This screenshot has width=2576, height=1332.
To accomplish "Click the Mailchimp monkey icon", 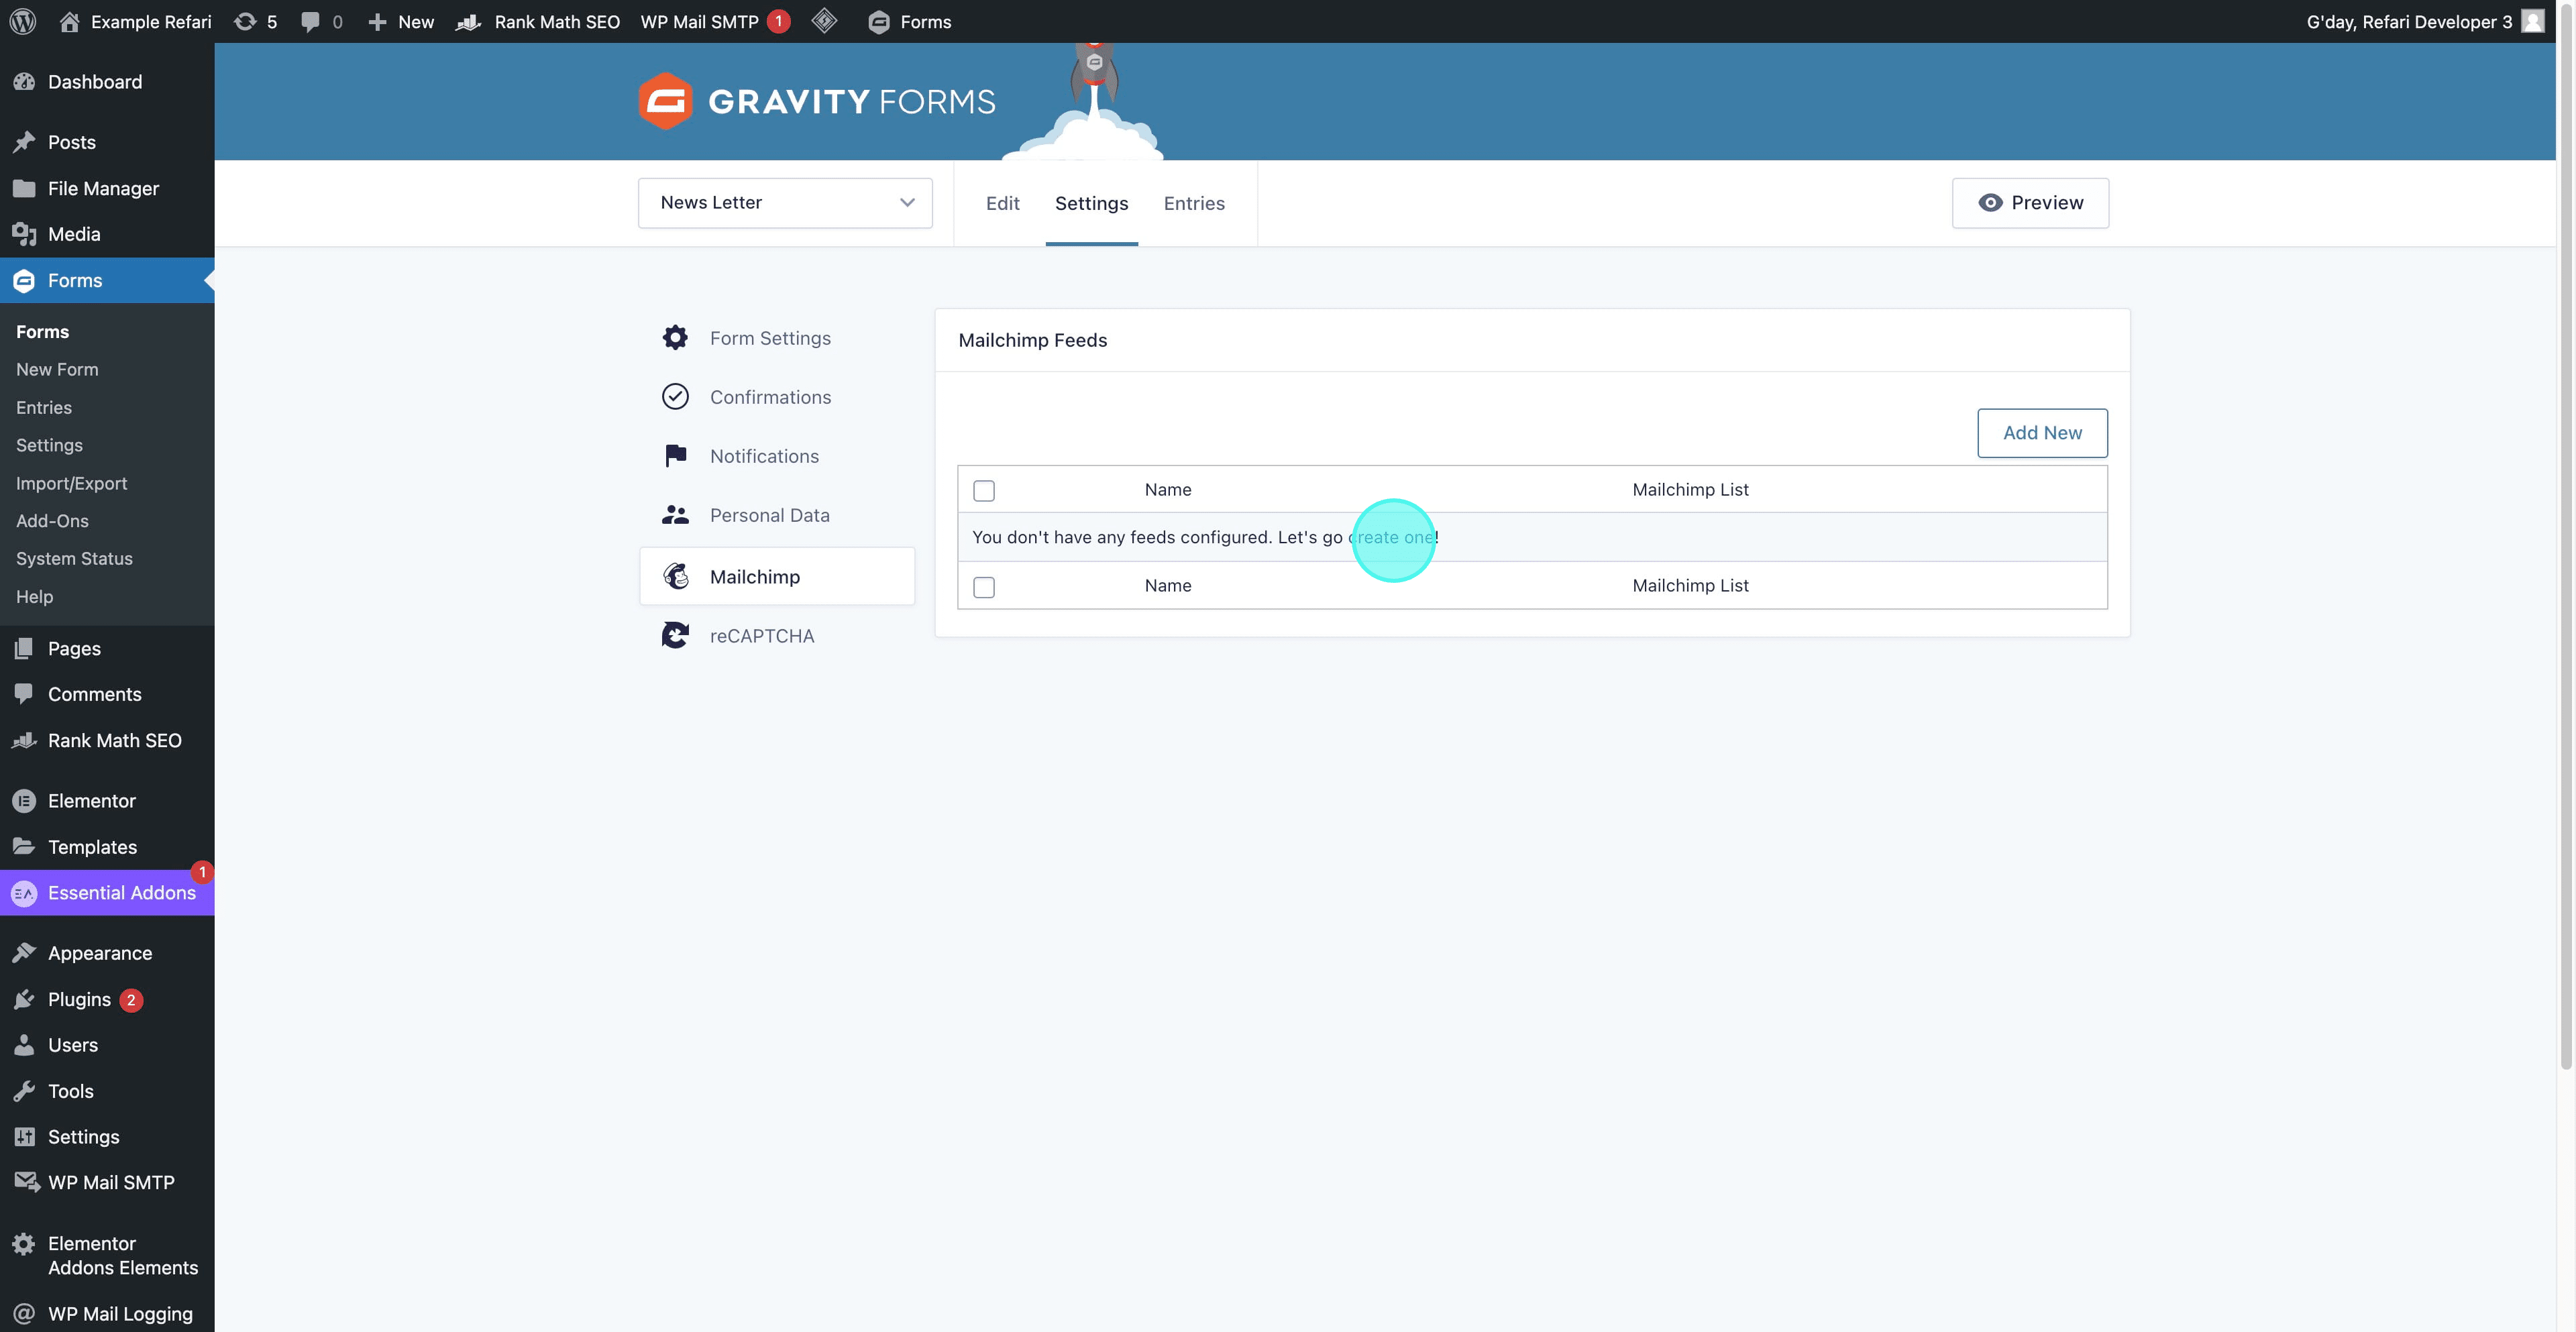I will pyautogui.click(x=676, y=576).
